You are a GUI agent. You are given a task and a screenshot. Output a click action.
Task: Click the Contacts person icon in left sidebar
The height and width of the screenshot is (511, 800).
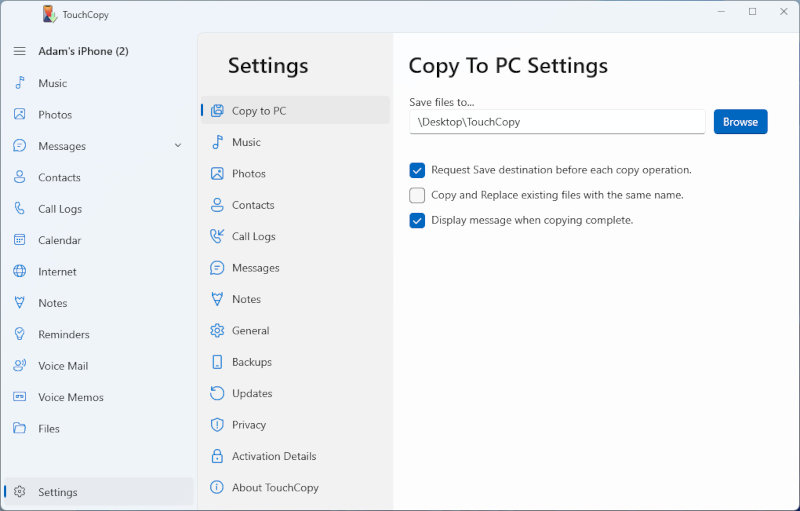(x=19, y=177)
